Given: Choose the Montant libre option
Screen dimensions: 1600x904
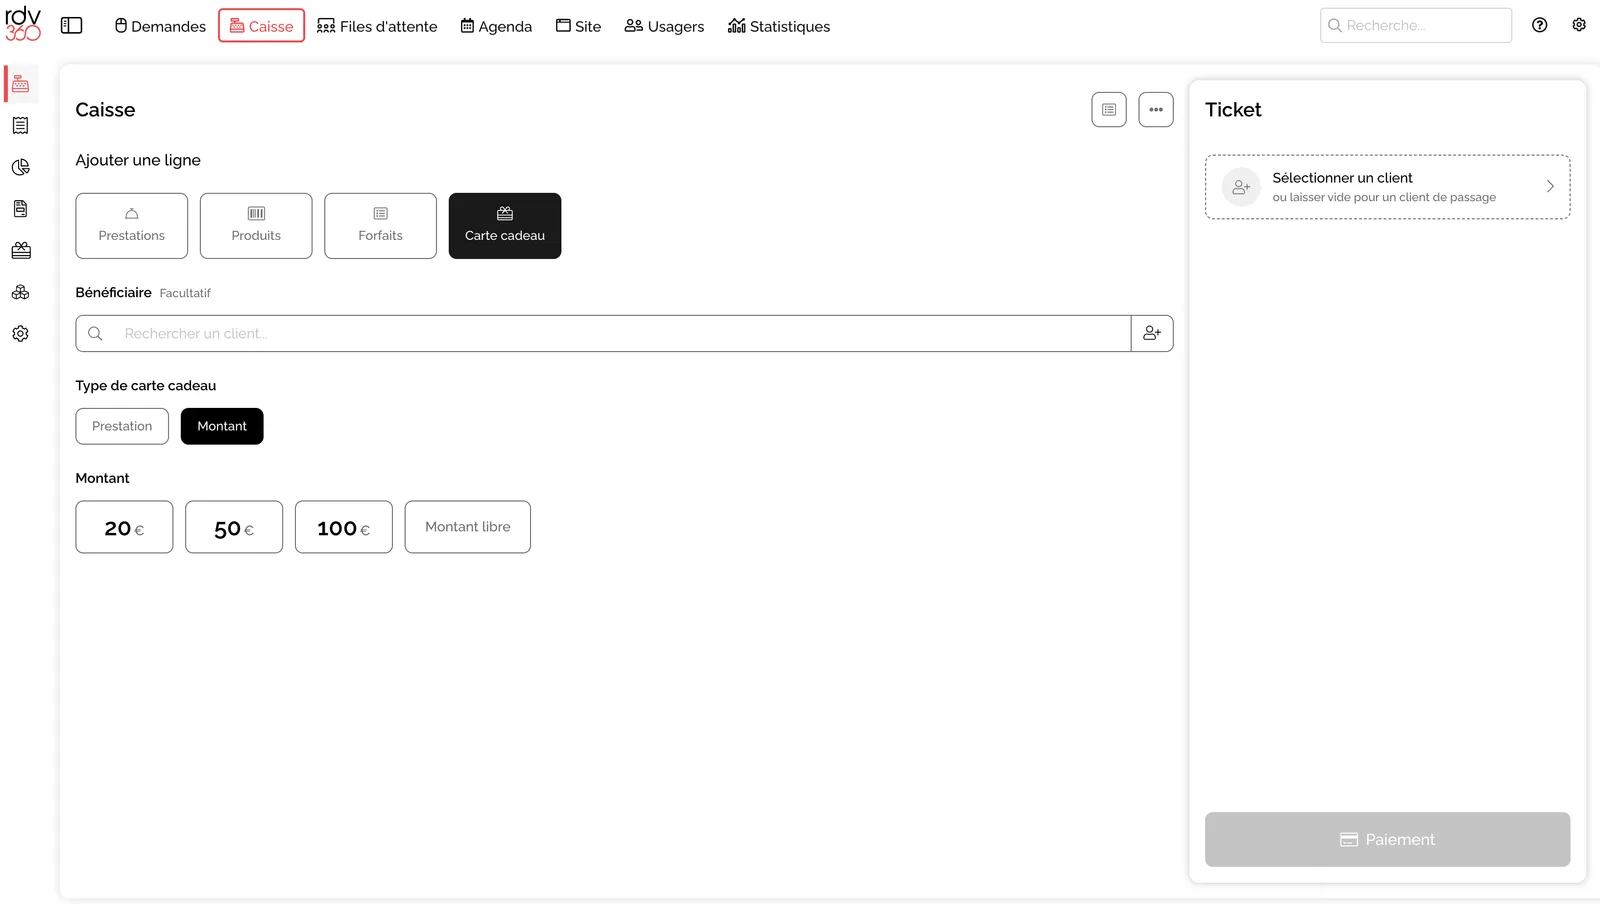Looking at the screenshot, I should pyautogui.click(x=468, y=527).
